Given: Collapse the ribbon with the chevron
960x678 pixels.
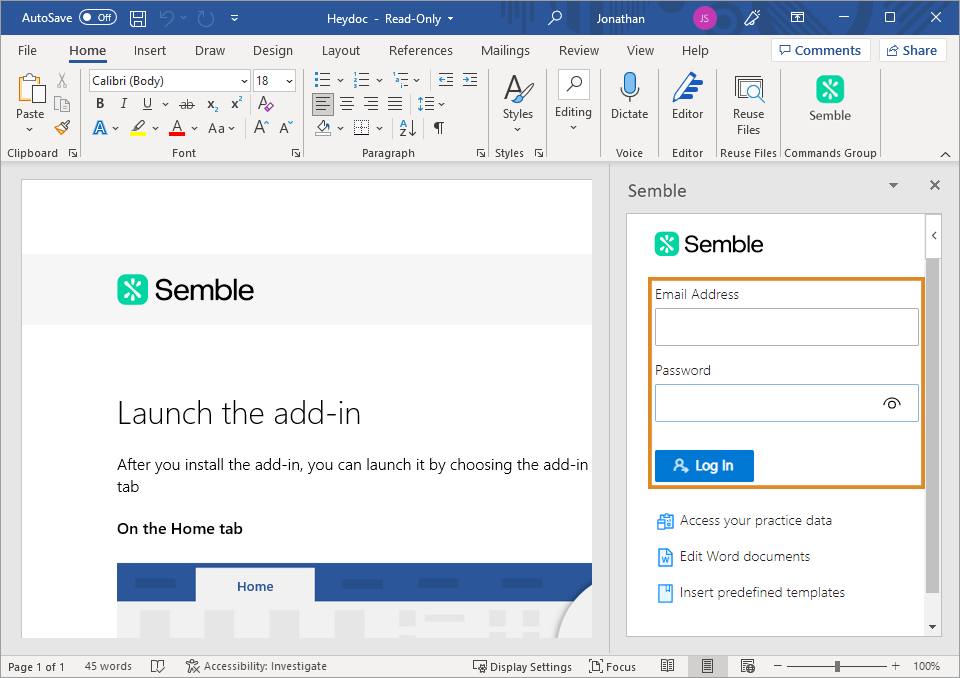Looking at the screenshot, I should (945, 154).
